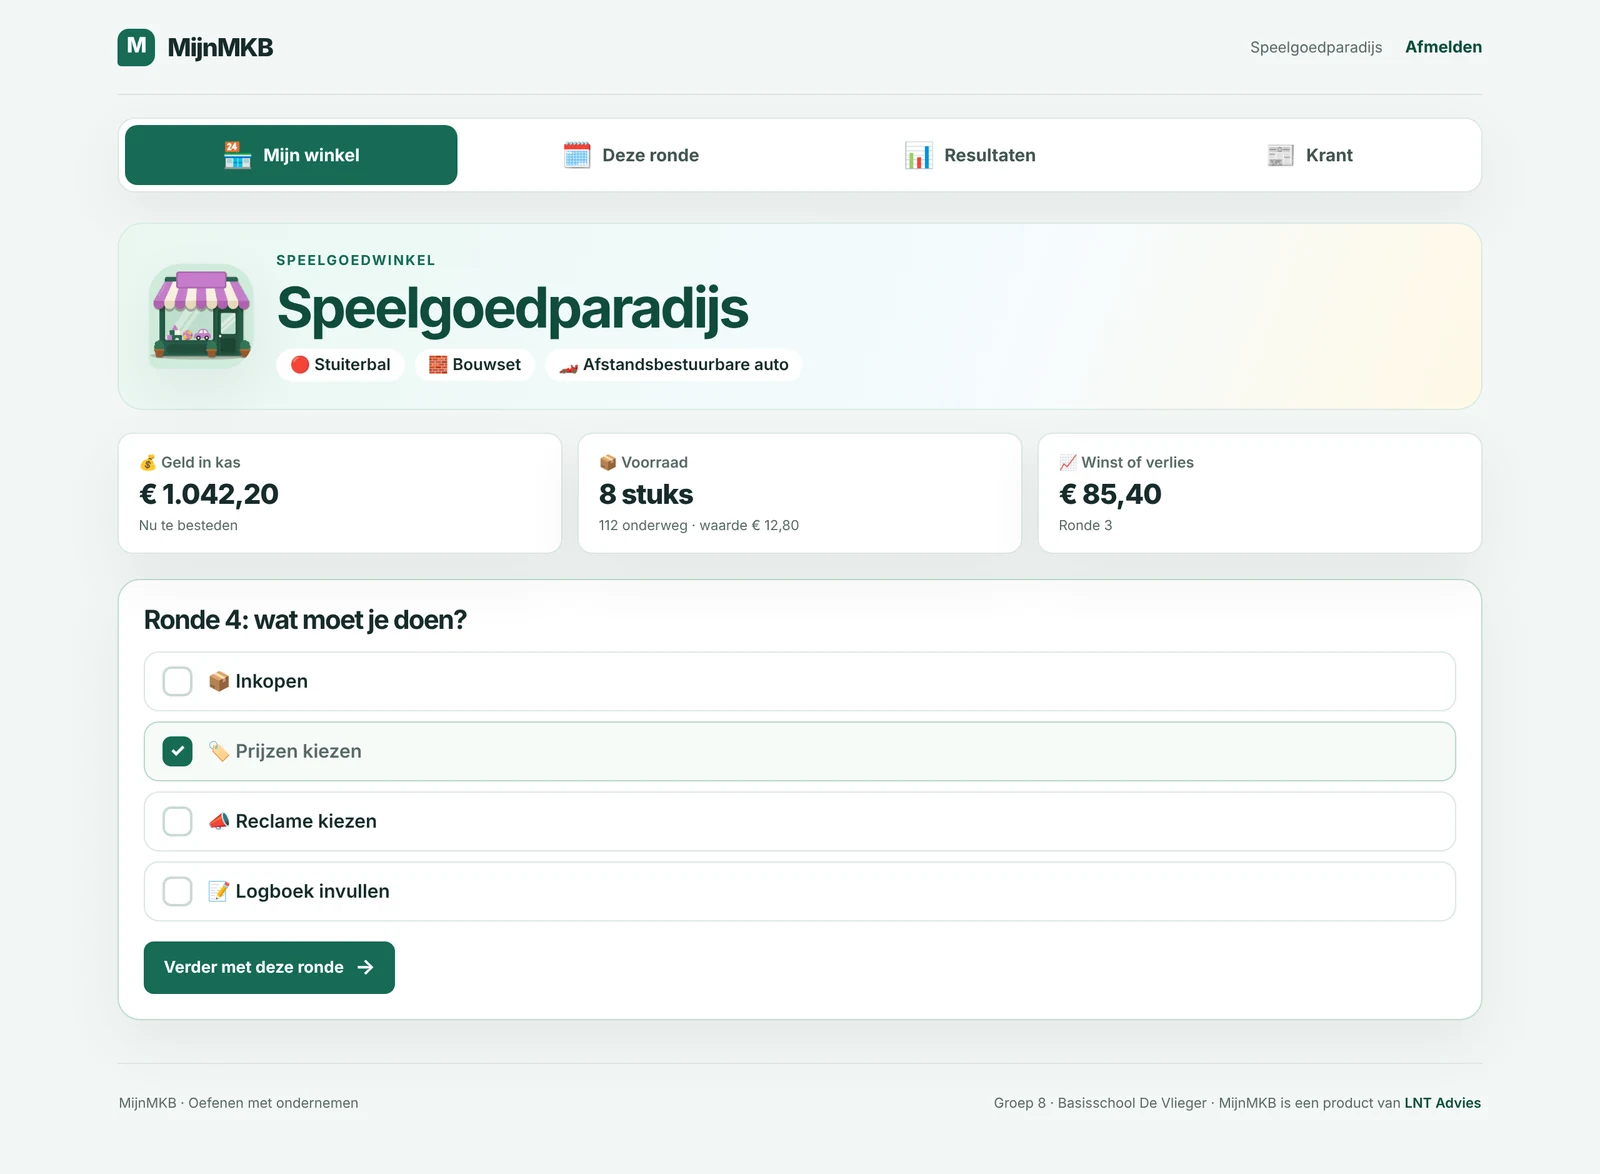
Task: Click the MijnMKB brand name
Action: point(220,47)
